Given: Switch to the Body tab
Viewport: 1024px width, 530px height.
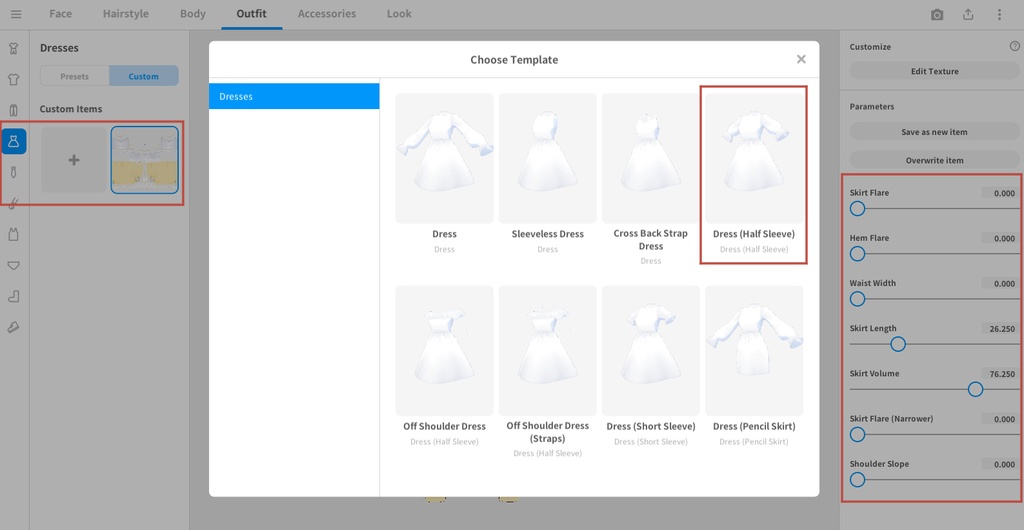Looking at the screenshot, I should click(193, 14).
